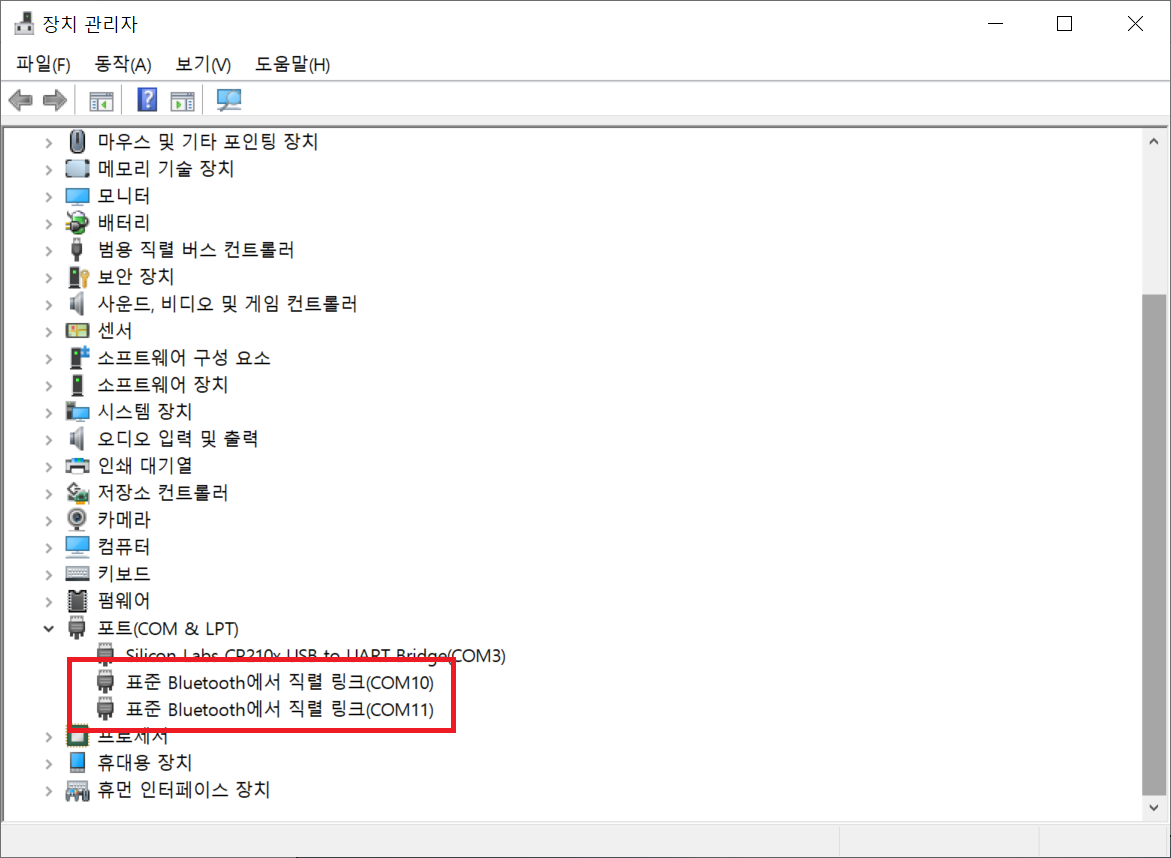Click the battery icon next to 배터리
Image resolution: width=1171 pixels, height=858 pixels.
(77, 223)
